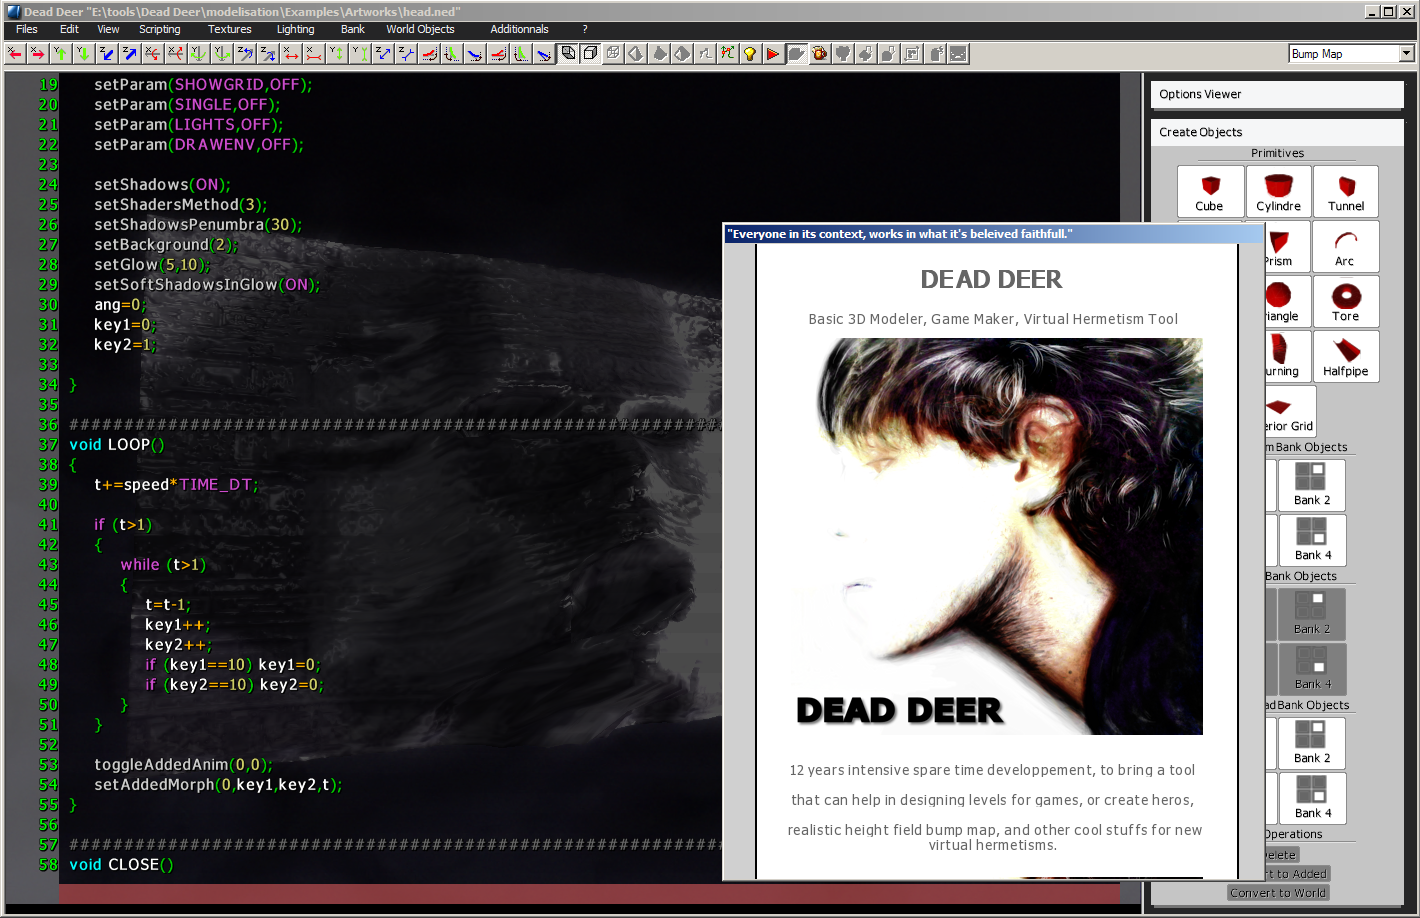The height and width of the screenshot is (918, 1420).
Task: Click the Dead Deer portrait splash image
Action: click(999, 536)
